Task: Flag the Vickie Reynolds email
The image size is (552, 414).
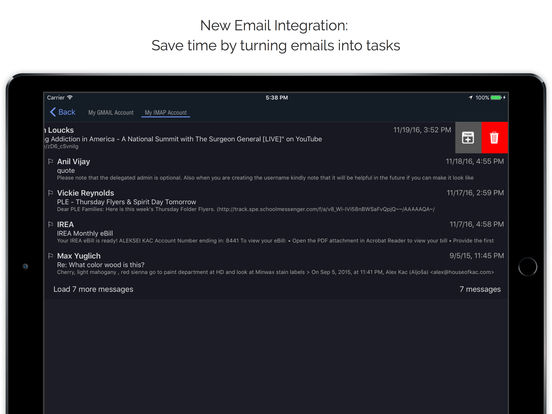Action: point(51,193)
